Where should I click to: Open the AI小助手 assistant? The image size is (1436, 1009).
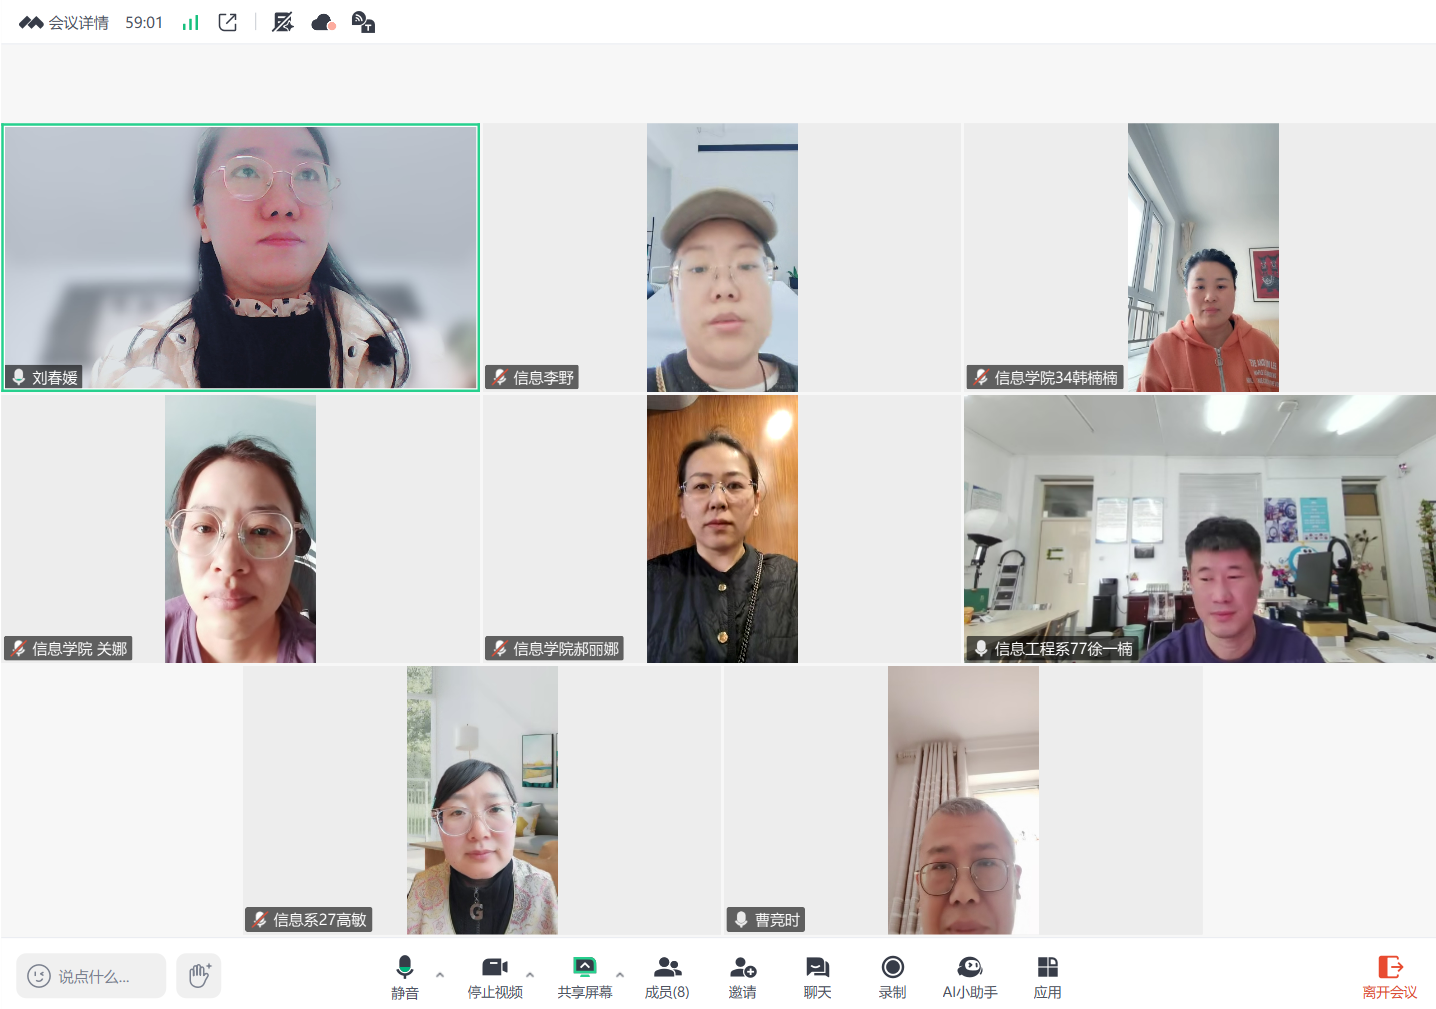pyautogui.click(x=969, y=976)
